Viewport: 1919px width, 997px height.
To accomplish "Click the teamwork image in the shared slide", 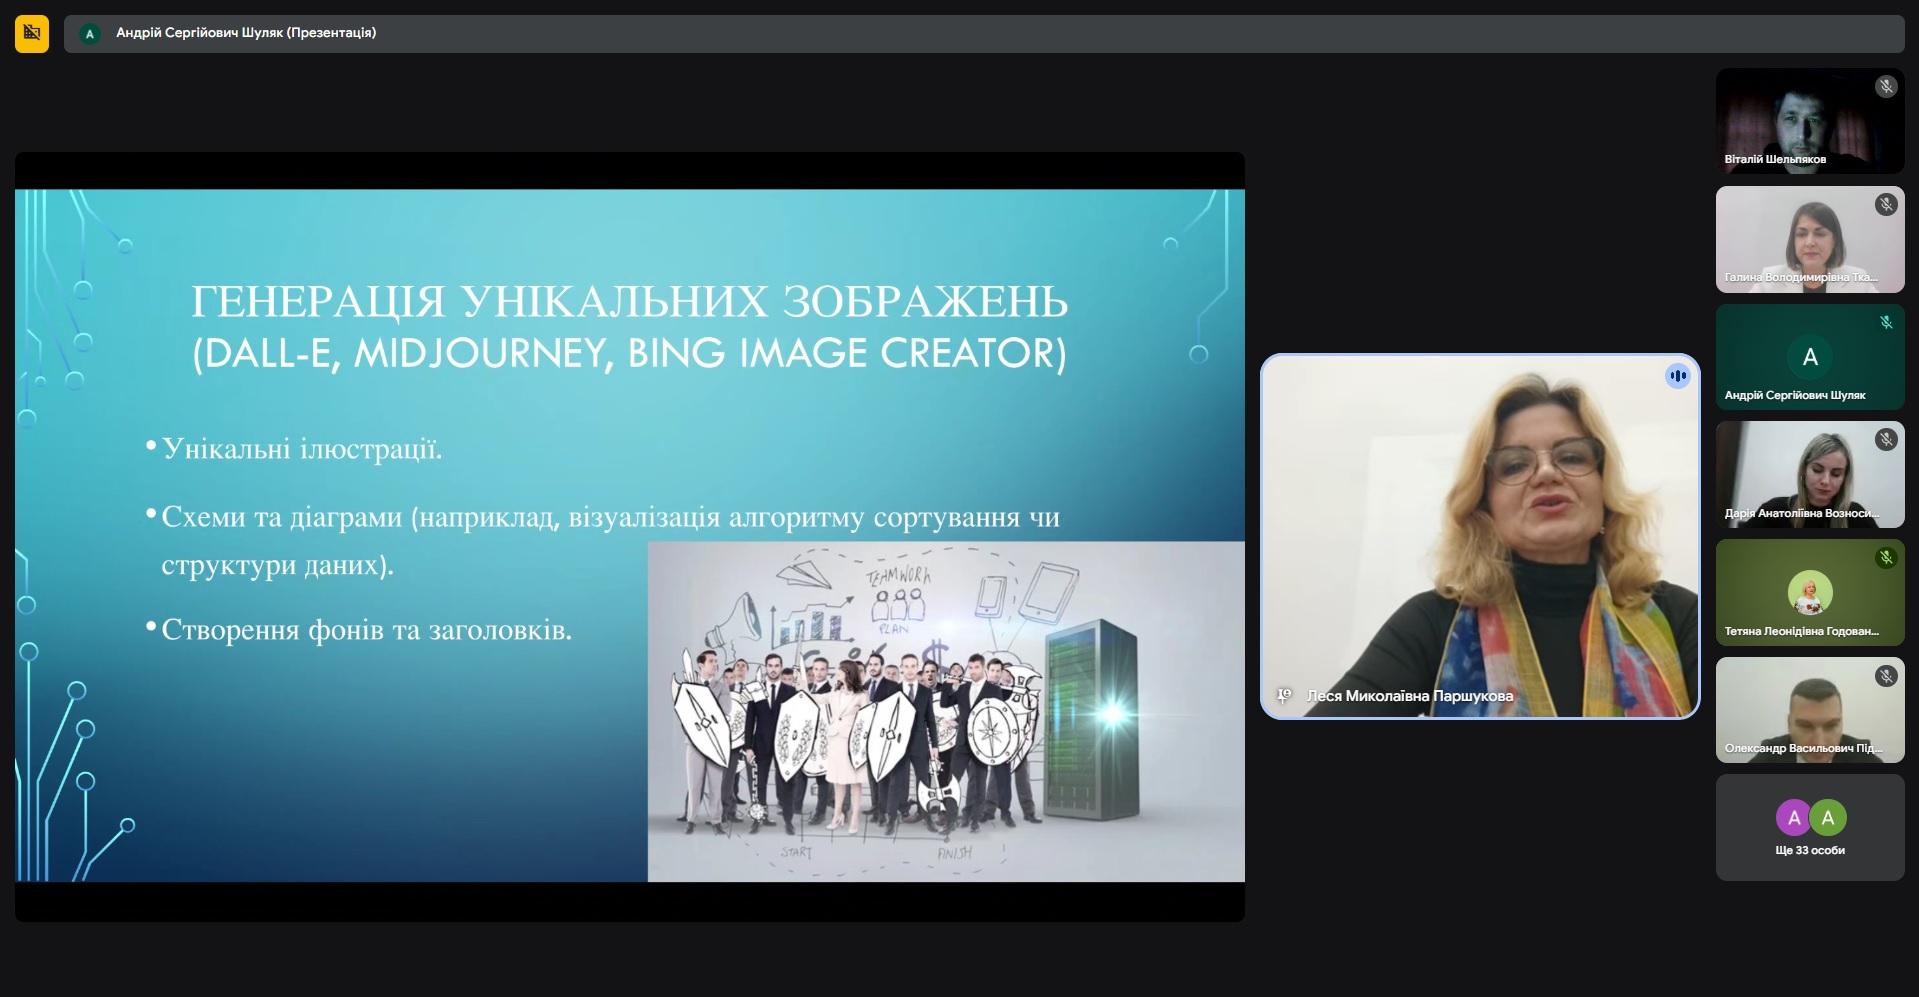I will (x=945, y=711).
